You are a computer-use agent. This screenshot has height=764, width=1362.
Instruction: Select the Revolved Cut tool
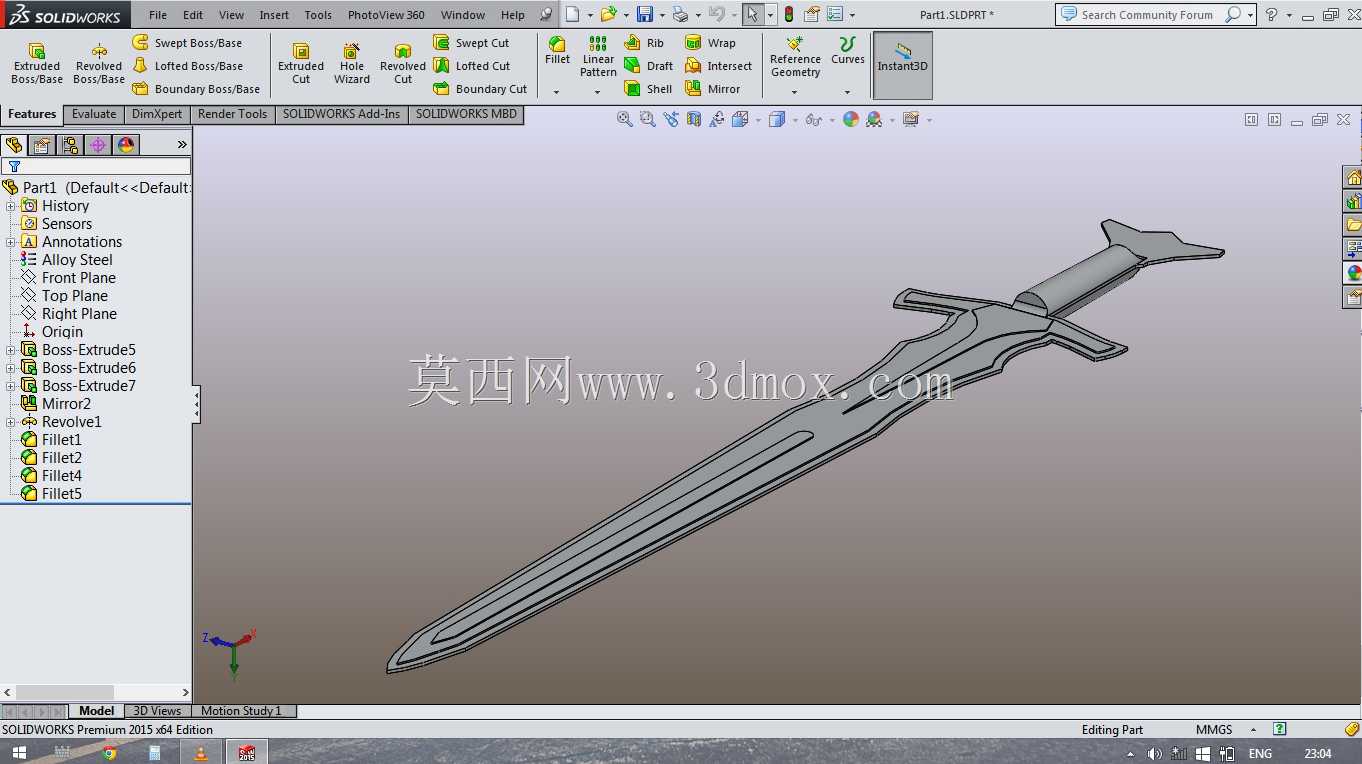point(403,64)
